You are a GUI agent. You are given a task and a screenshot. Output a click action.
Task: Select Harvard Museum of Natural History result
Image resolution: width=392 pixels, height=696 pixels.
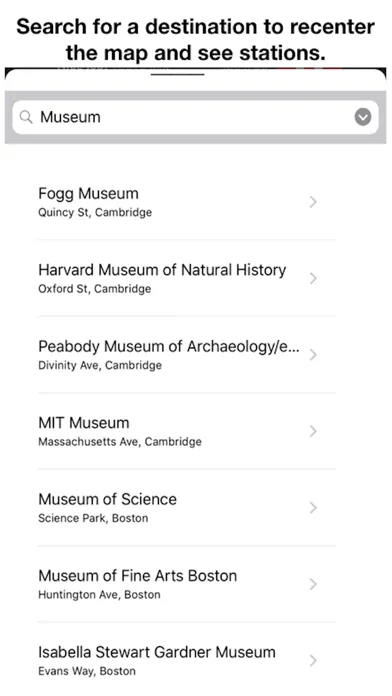pos(186,278)
